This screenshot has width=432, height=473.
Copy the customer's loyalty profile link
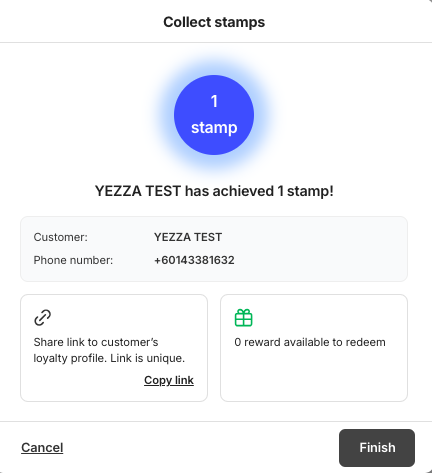pos(169,380)
